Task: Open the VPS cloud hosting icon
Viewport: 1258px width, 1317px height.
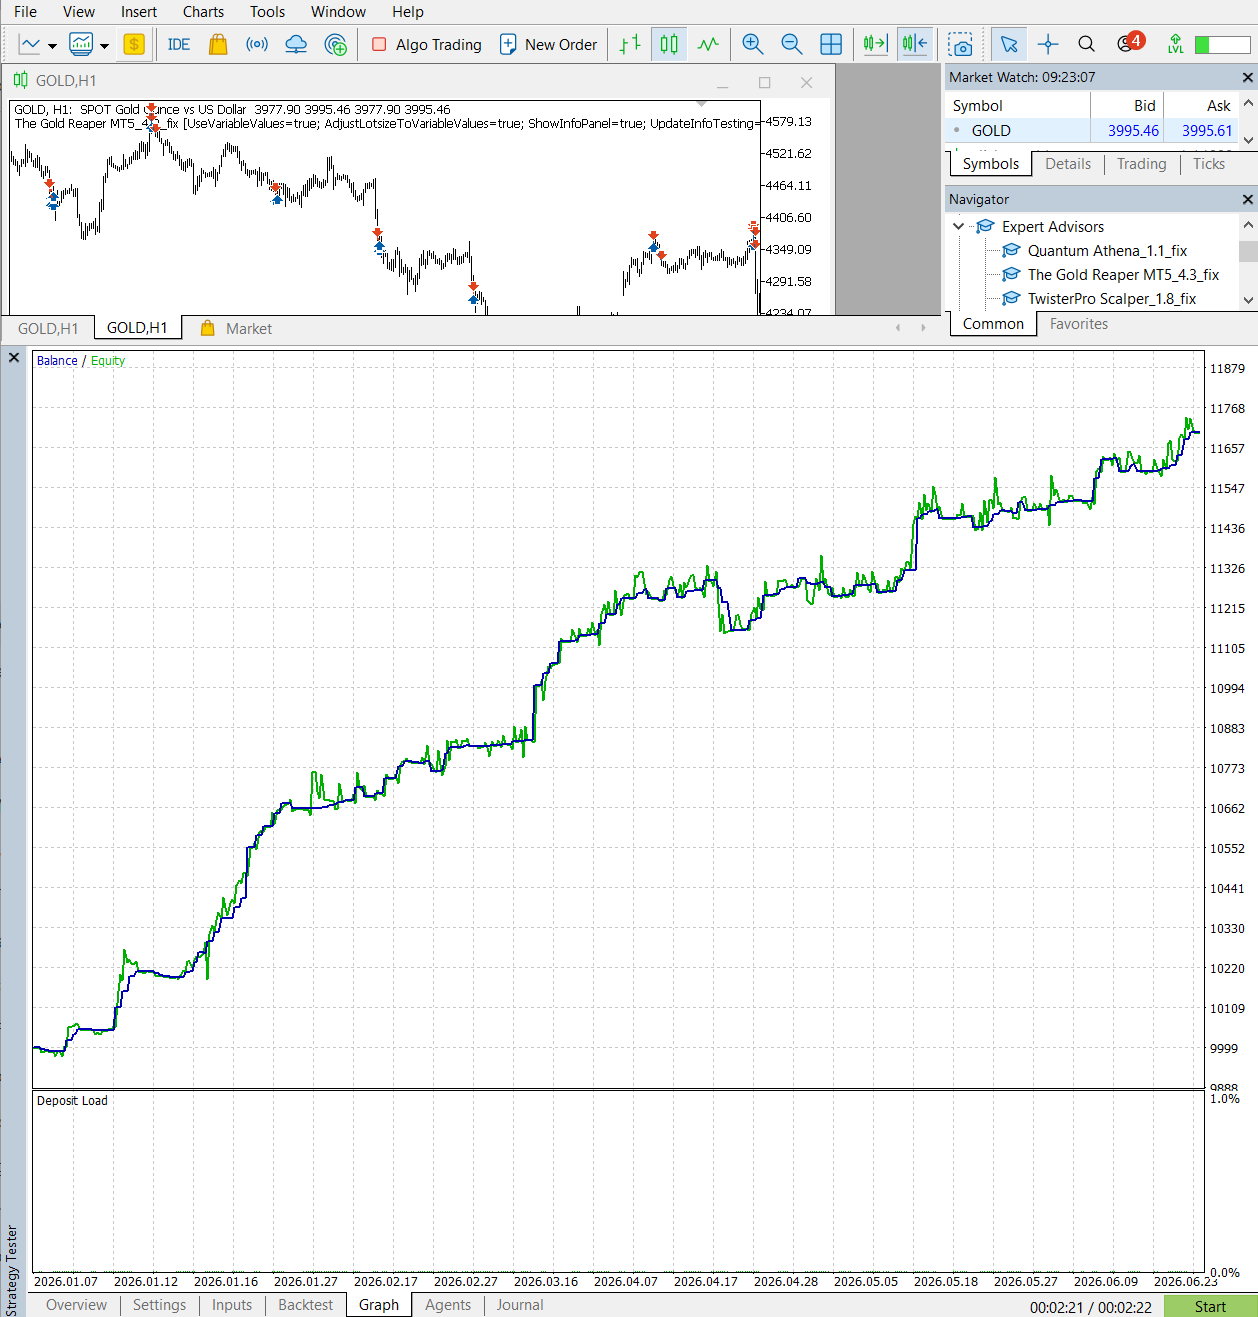Action: click(x=296, y=44)
